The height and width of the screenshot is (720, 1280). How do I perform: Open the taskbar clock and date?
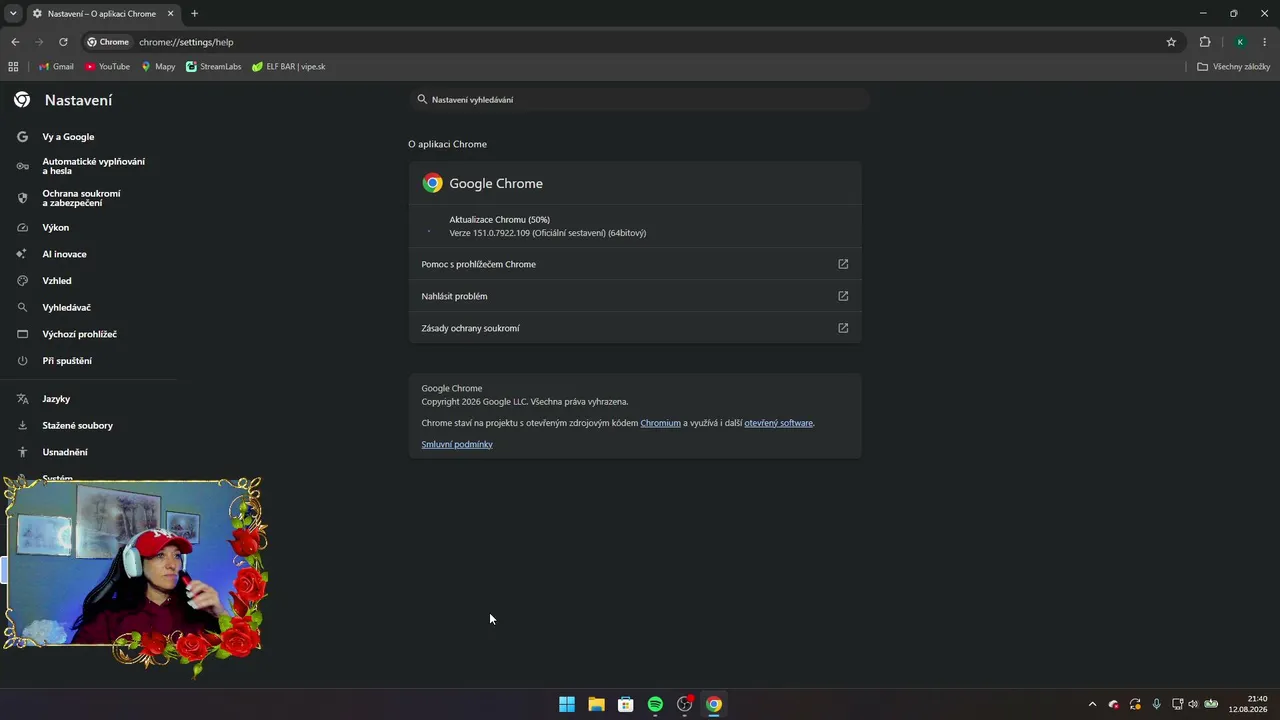(x=1249, y=704)
